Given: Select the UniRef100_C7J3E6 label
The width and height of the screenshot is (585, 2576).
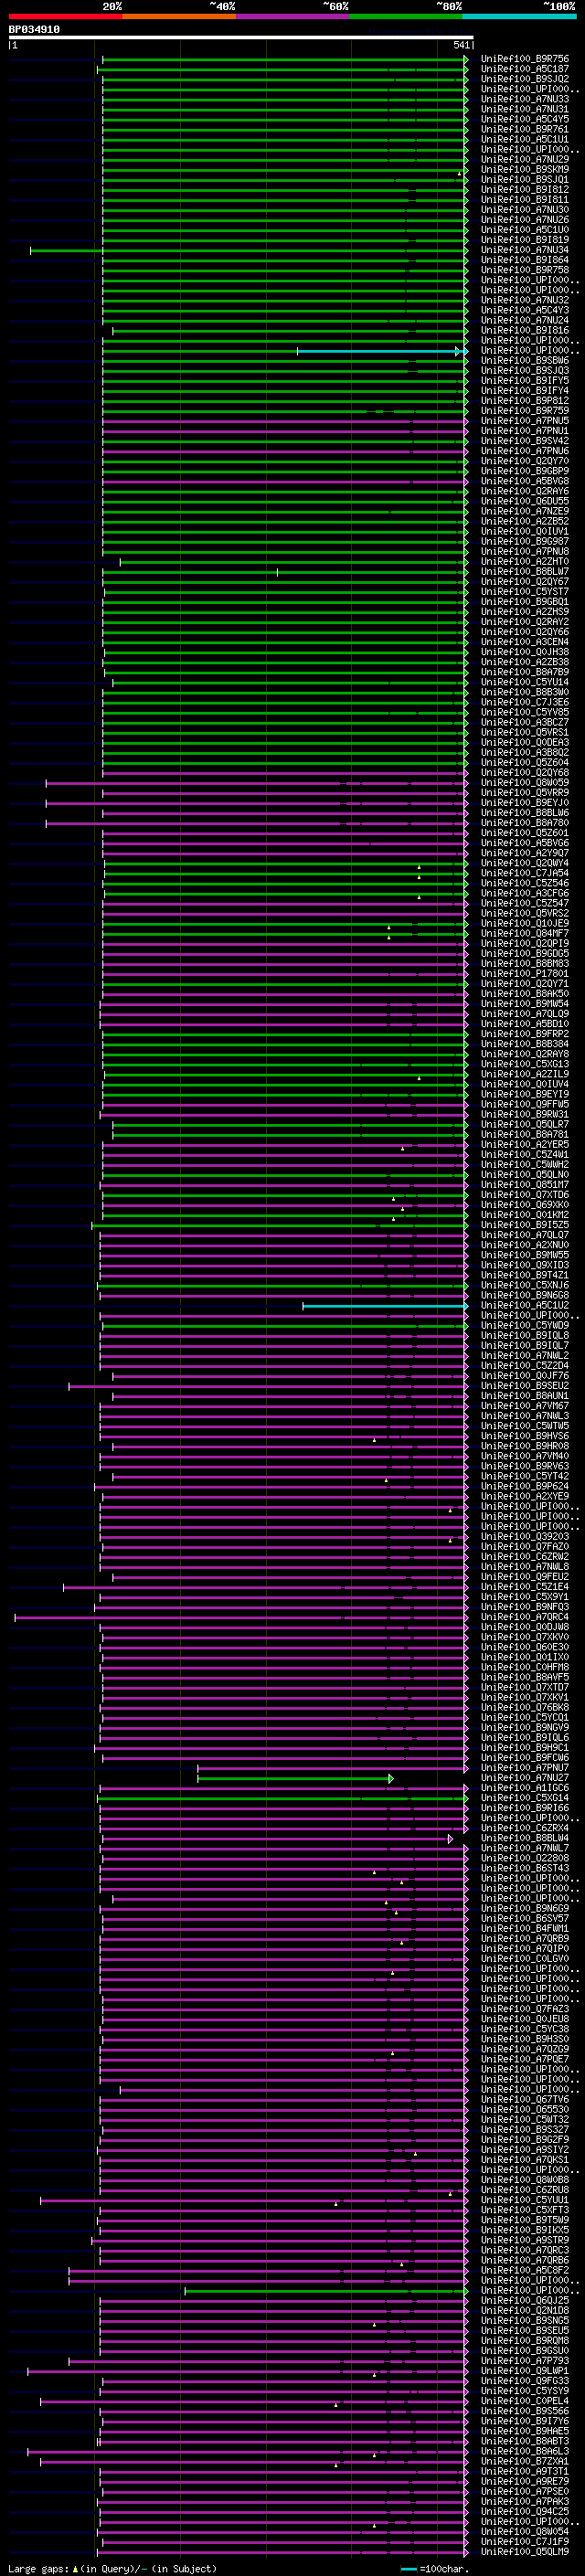Looking at the screenshot, I should point(525,702).
